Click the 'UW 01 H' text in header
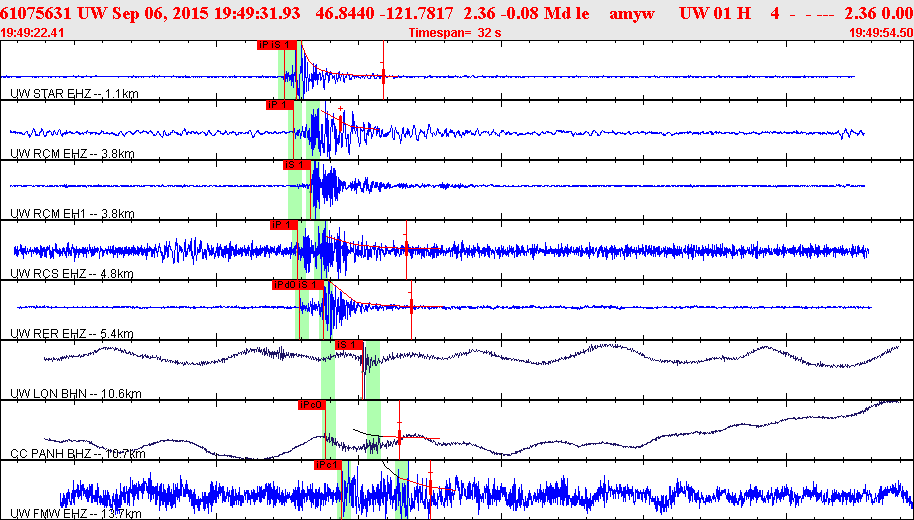 click(715, 13)
